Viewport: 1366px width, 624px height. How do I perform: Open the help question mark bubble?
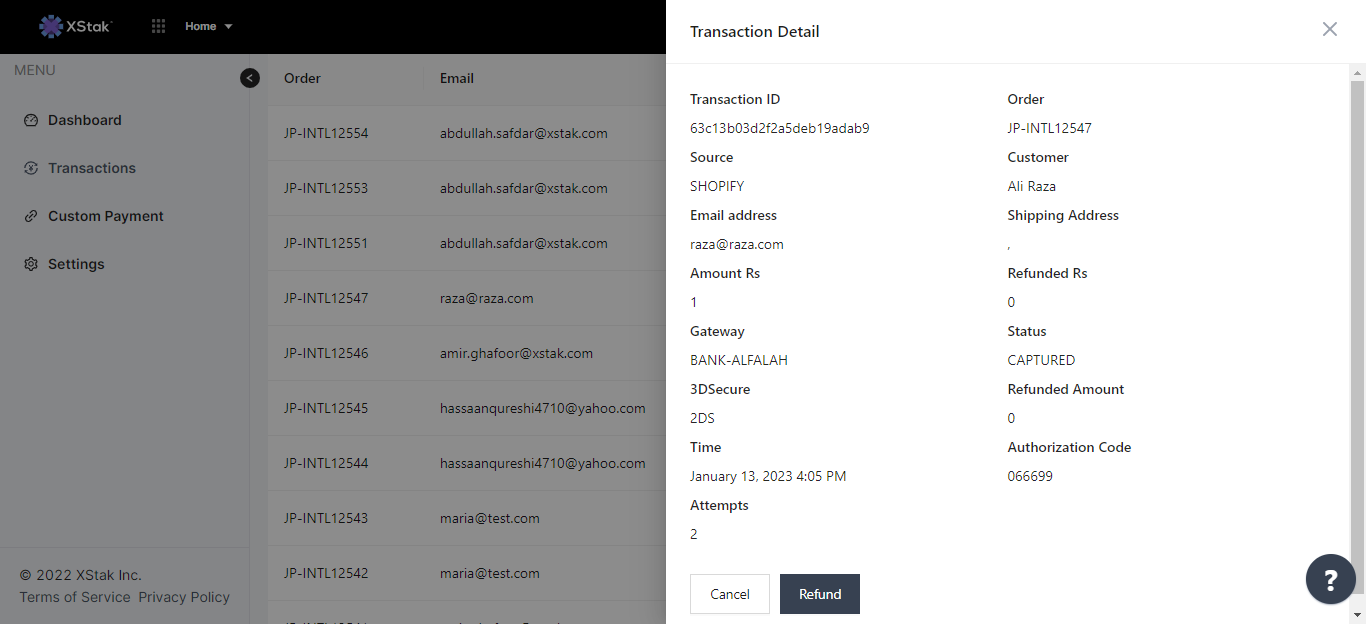1330,579
